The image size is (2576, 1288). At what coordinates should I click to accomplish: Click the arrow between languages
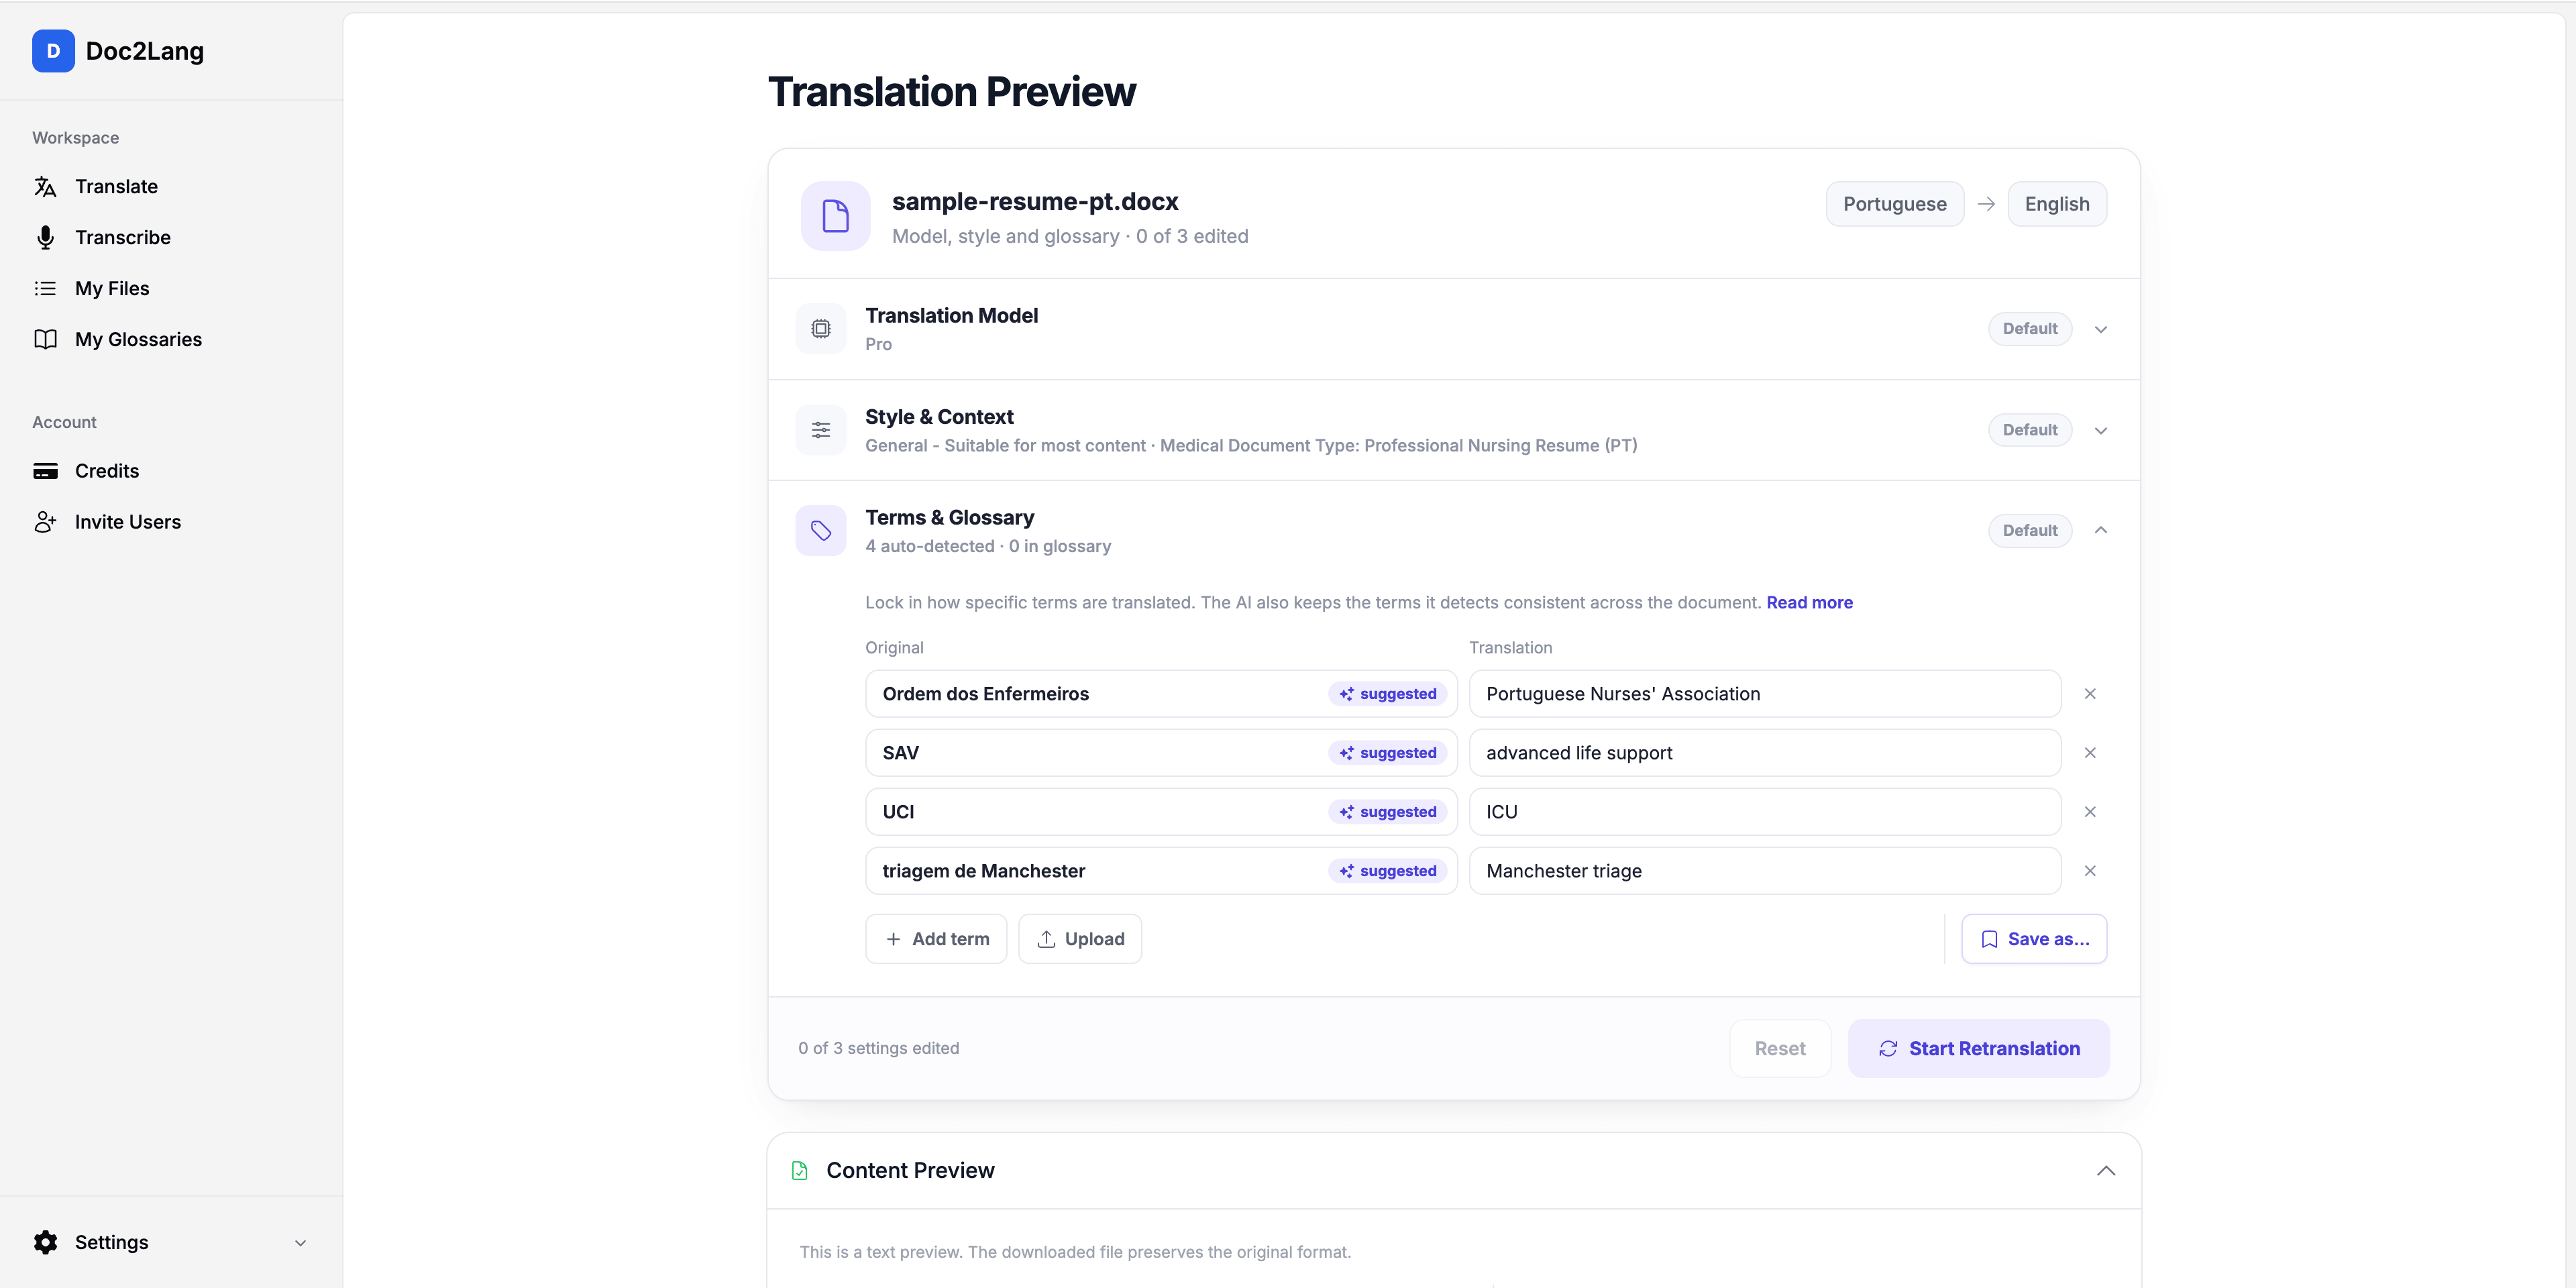pos(1986,204)
